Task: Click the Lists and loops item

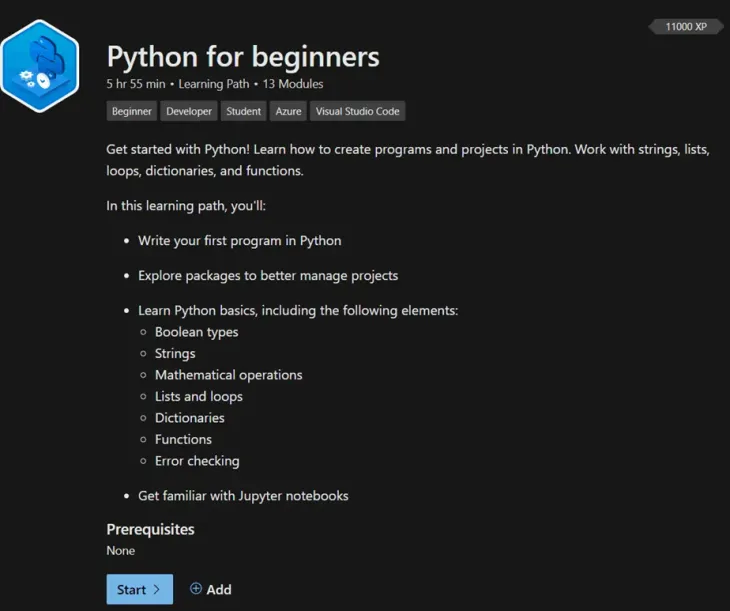Action: point(198,397)
